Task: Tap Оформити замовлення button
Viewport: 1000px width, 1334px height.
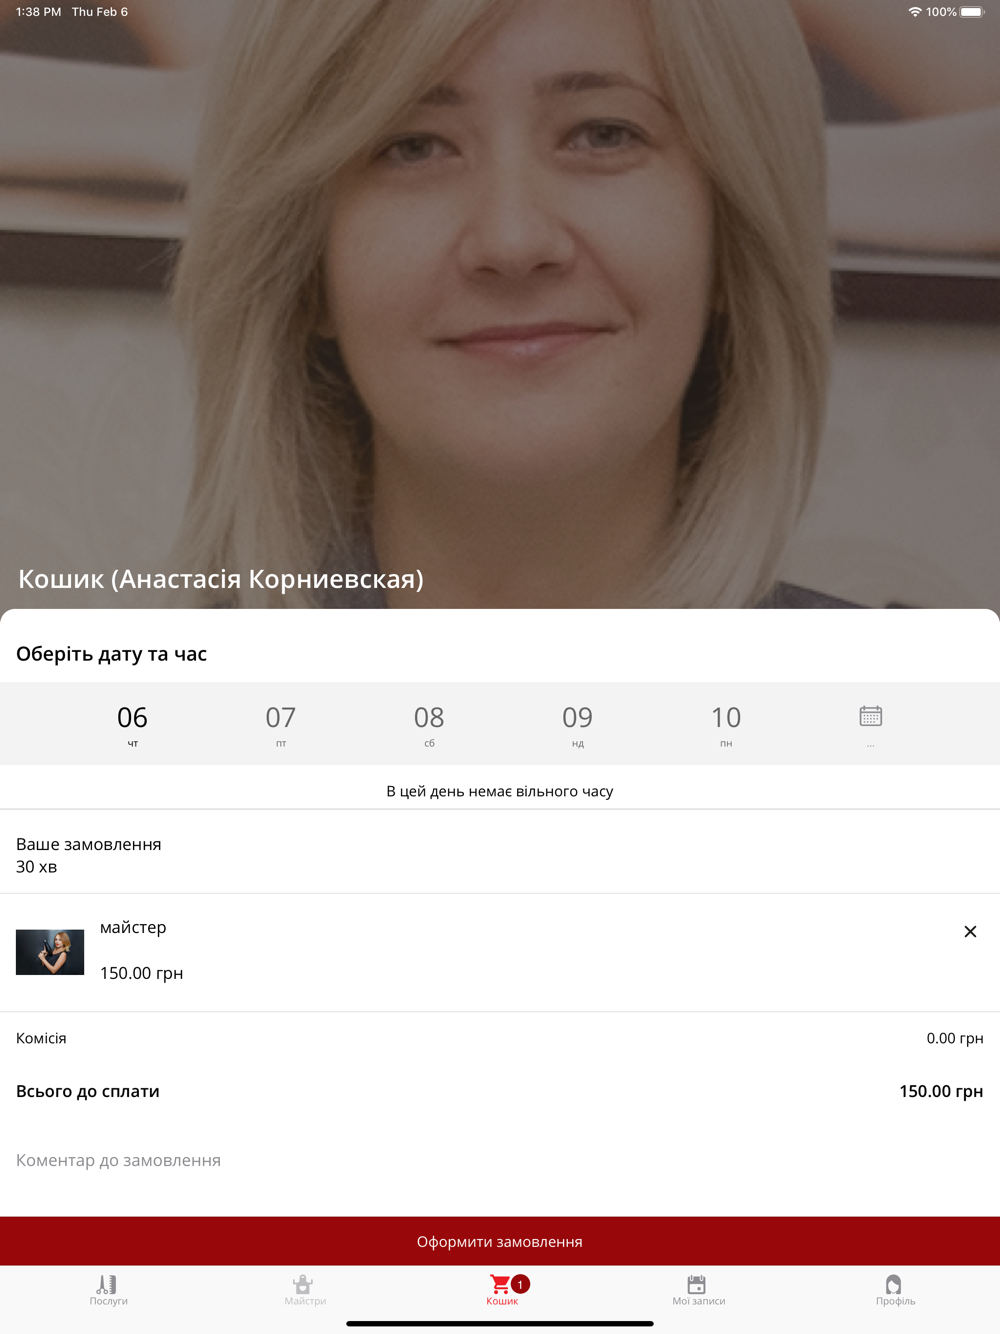Action: (x=500, y=1241)
